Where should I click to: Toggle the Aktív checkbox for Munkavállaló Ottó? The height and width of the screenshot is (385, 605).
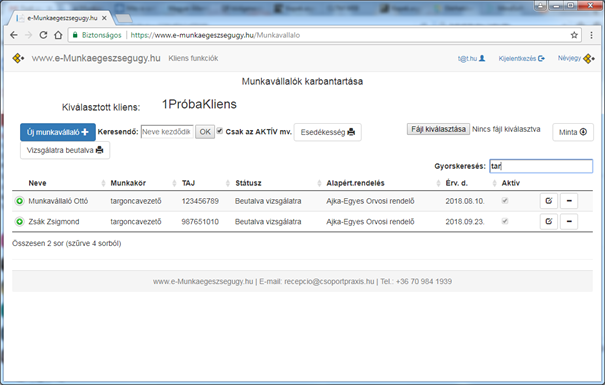(505, 201)
